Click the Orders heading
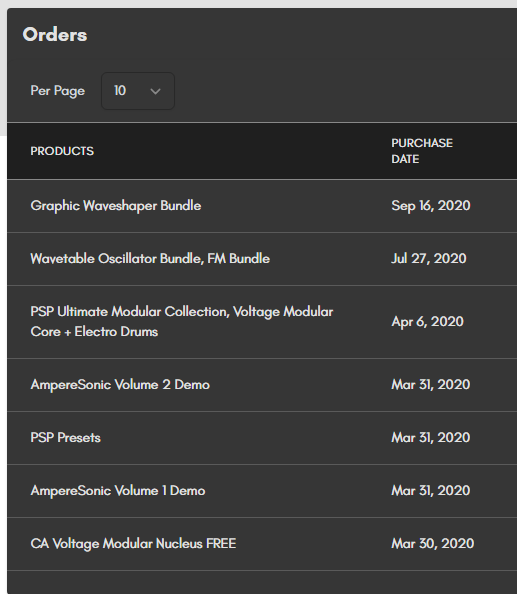This screenshot has height=594, width=517. tap(55, 35)
